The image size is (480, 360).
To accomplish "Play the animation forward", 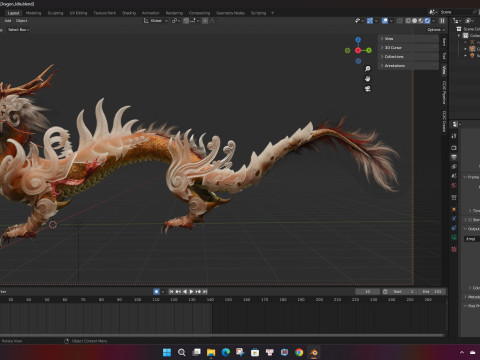I will (x=191, y=292).
